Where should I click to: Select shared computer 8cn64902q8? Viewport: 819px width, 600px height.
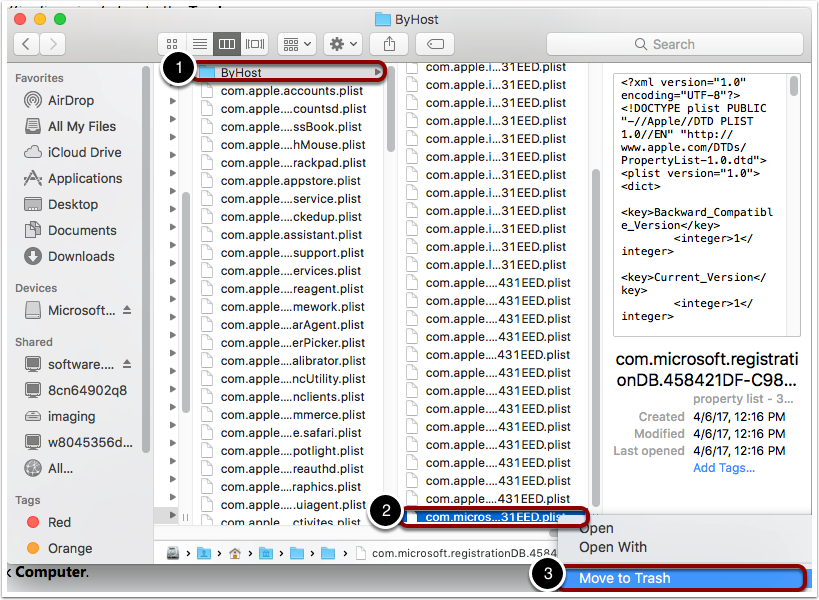87,390
